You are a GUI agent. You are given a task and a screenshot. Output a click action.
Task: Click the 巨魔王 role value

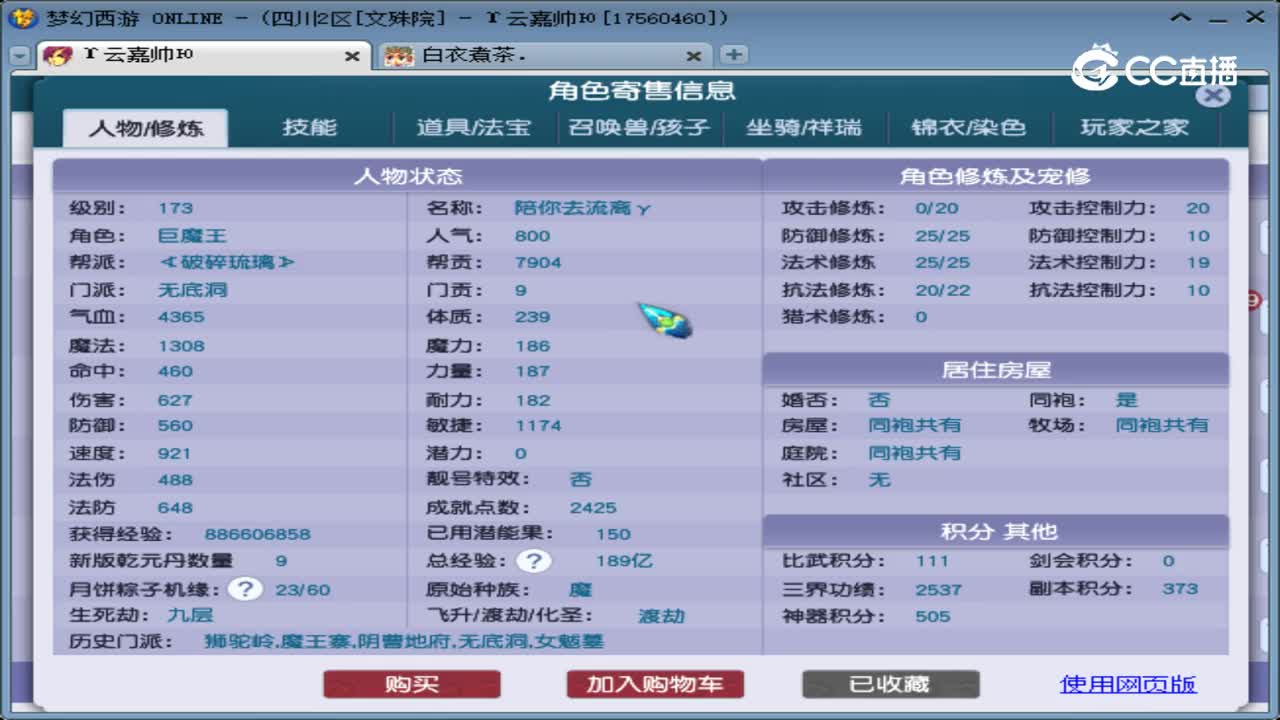[x=192, y=236]
